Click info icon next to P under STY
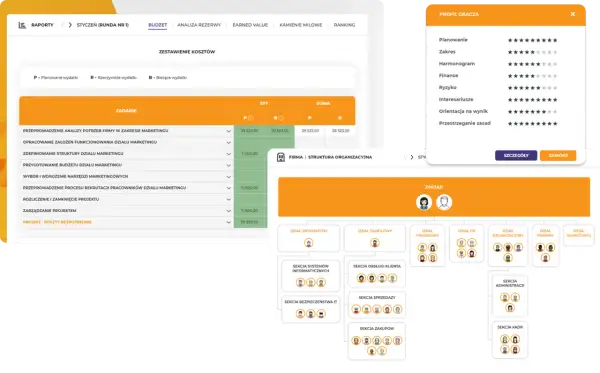Screen dimensions: 600x373 (251, 118)
